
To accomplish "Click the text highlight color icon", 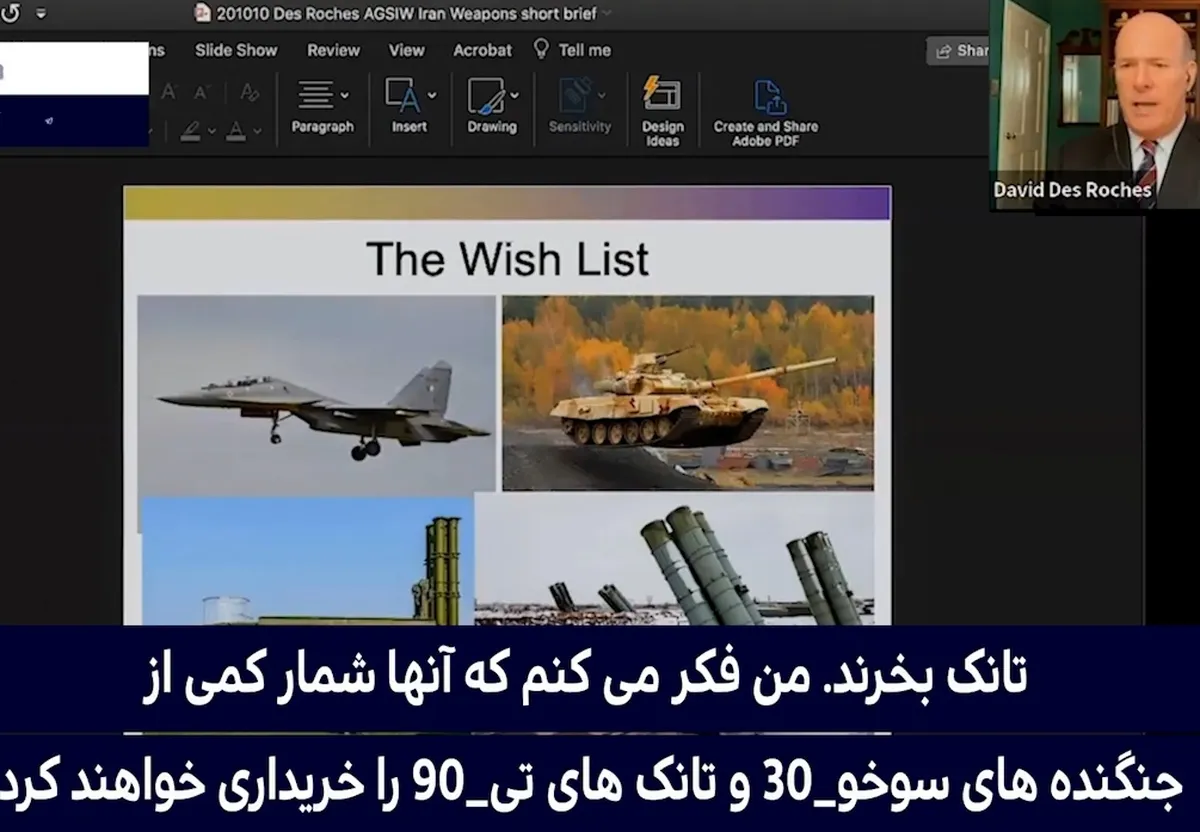I will (190, 130).
